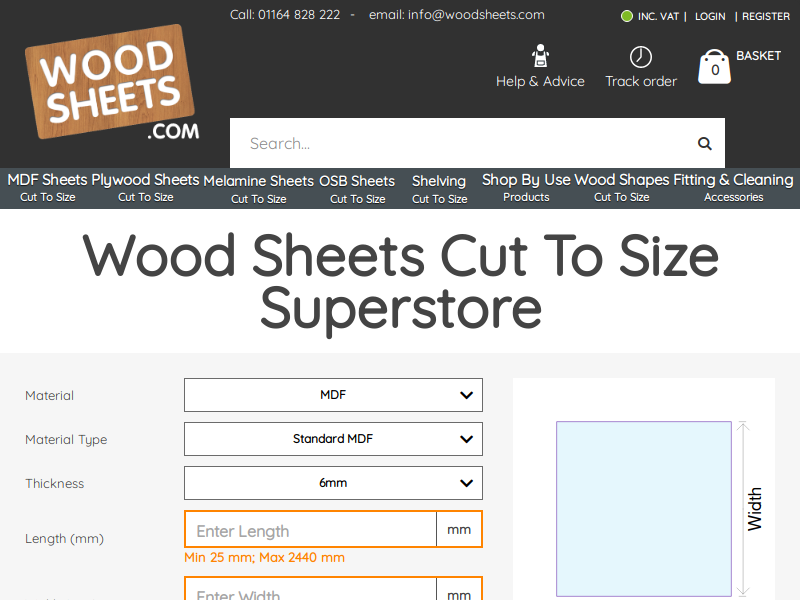Open the Material dropdown showing MDF
800x600 pixels.
pos(333,395)
